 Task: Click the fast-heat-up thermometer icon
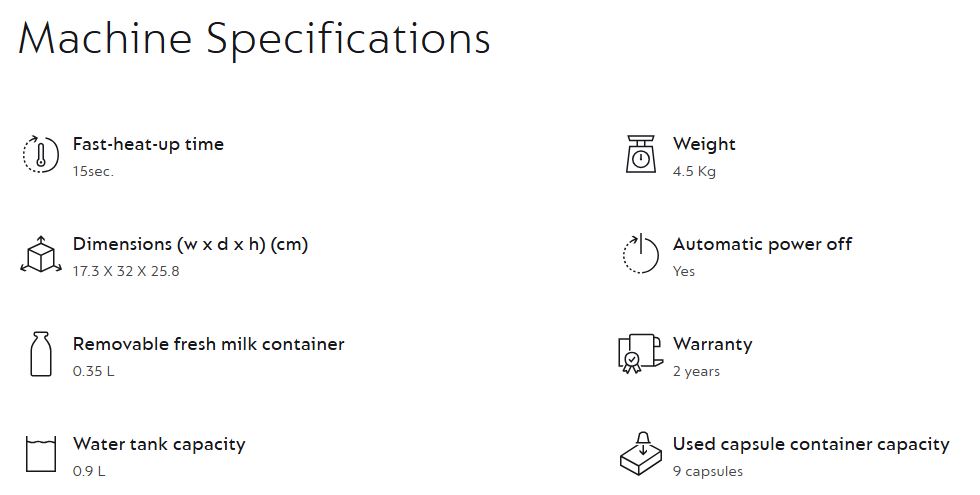tap(40, 155)
